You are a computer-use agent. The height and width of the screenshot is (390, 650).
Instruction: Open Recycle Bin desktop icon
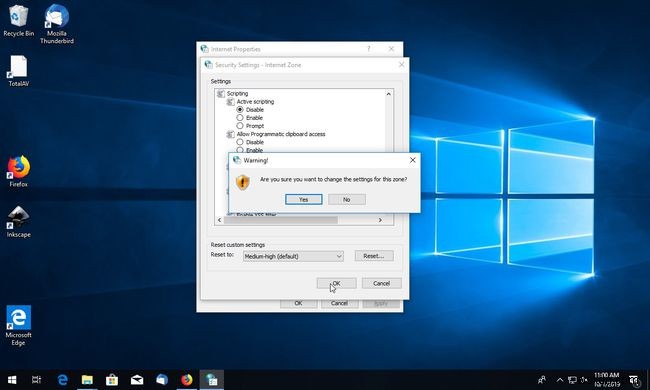click(x=18, y=21)
